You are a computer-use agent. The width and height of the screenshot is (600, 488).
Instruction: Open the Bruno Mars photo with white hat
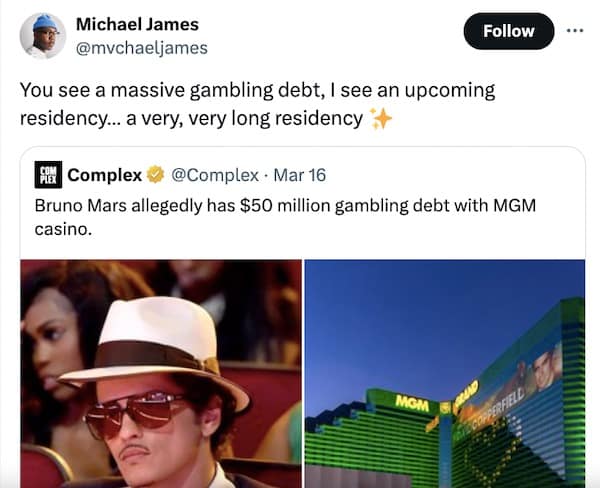(161, 374)
